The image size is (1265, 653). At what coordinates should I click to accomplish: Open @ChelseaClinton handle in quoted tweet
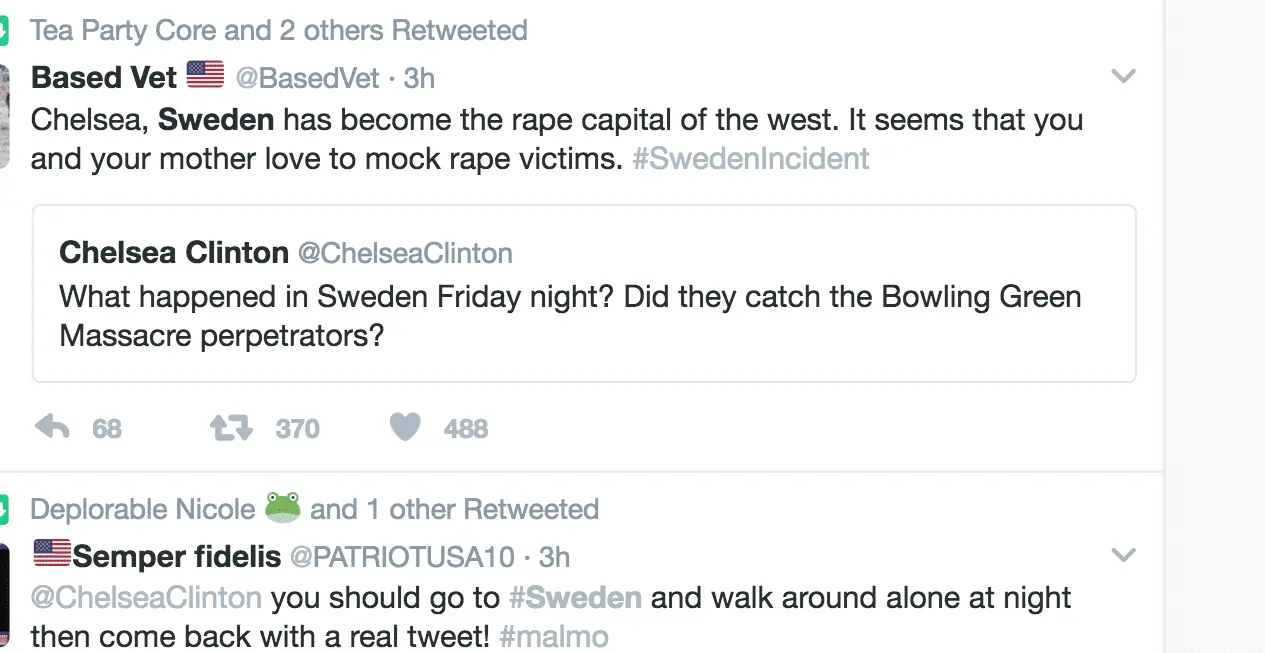coord(405,253)
